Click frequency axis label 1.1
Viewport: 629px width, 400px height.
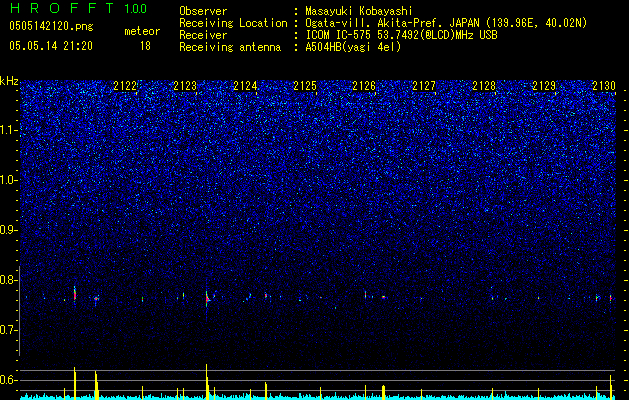8,130
